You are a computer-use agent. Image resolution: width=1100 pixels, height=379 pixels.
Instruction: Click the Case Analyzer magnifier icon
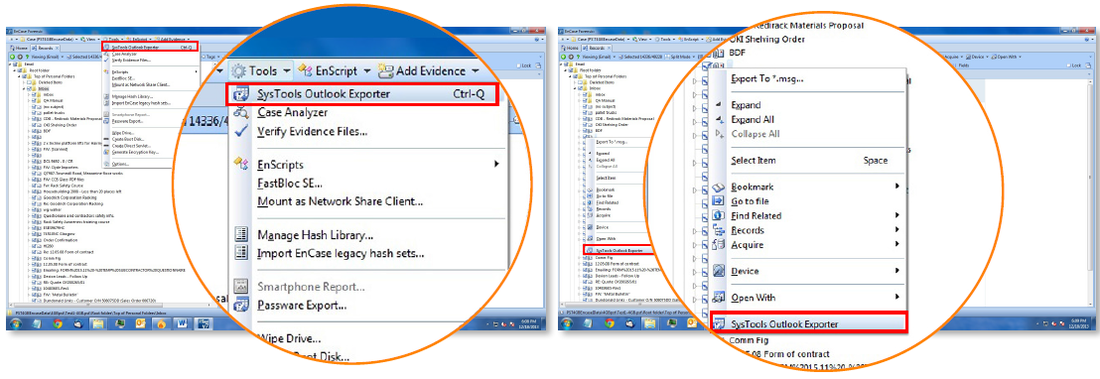click(x=241, y=113)
